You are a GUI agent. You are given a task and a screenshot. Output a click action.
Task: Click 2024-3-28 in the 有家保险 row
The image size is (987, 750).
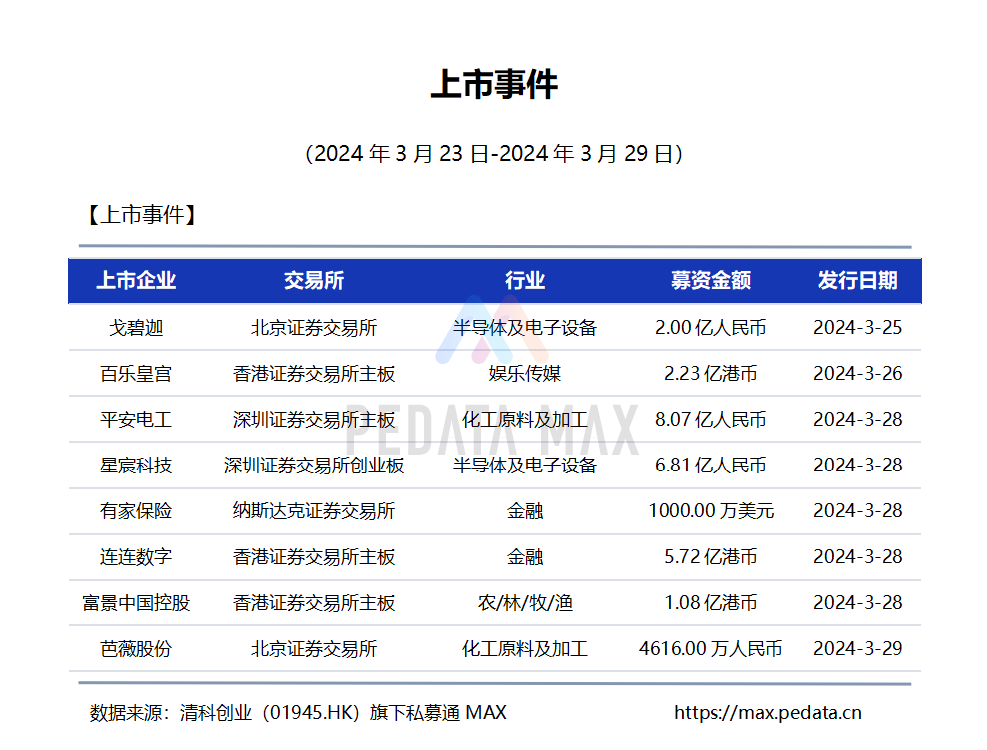857,510
